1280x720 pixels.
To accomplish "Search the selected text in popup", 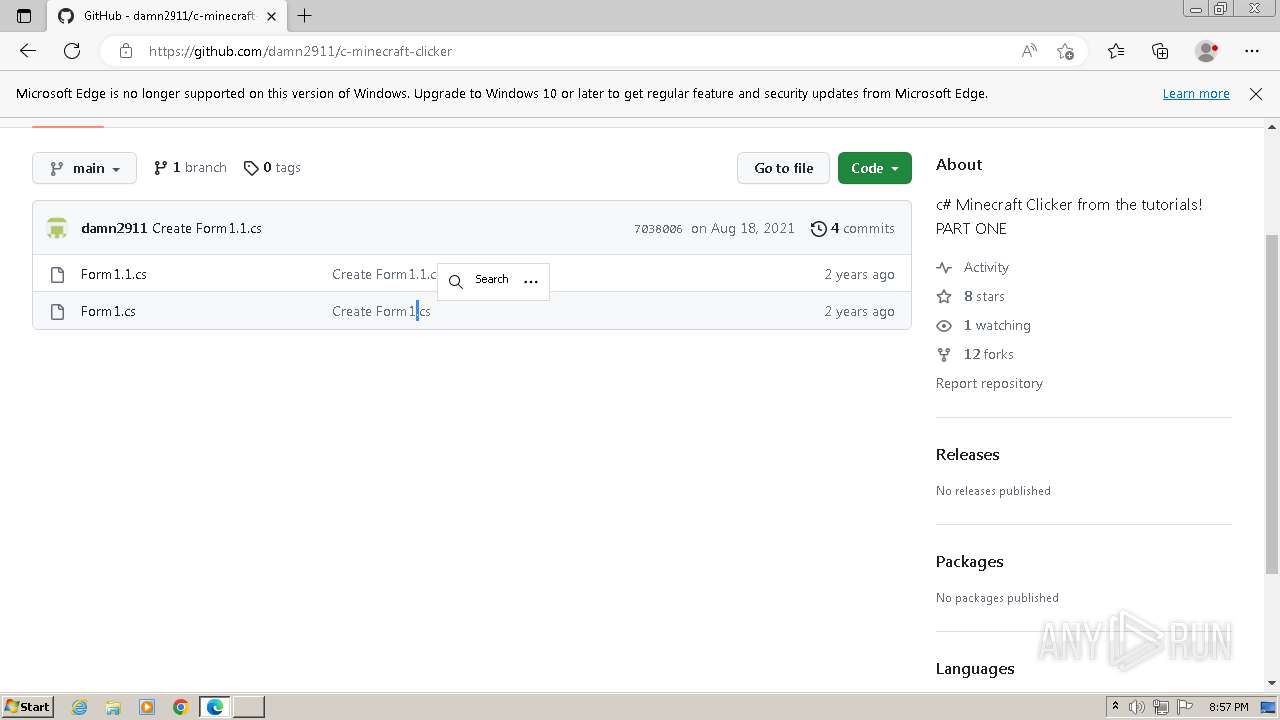I will (479, 280).
